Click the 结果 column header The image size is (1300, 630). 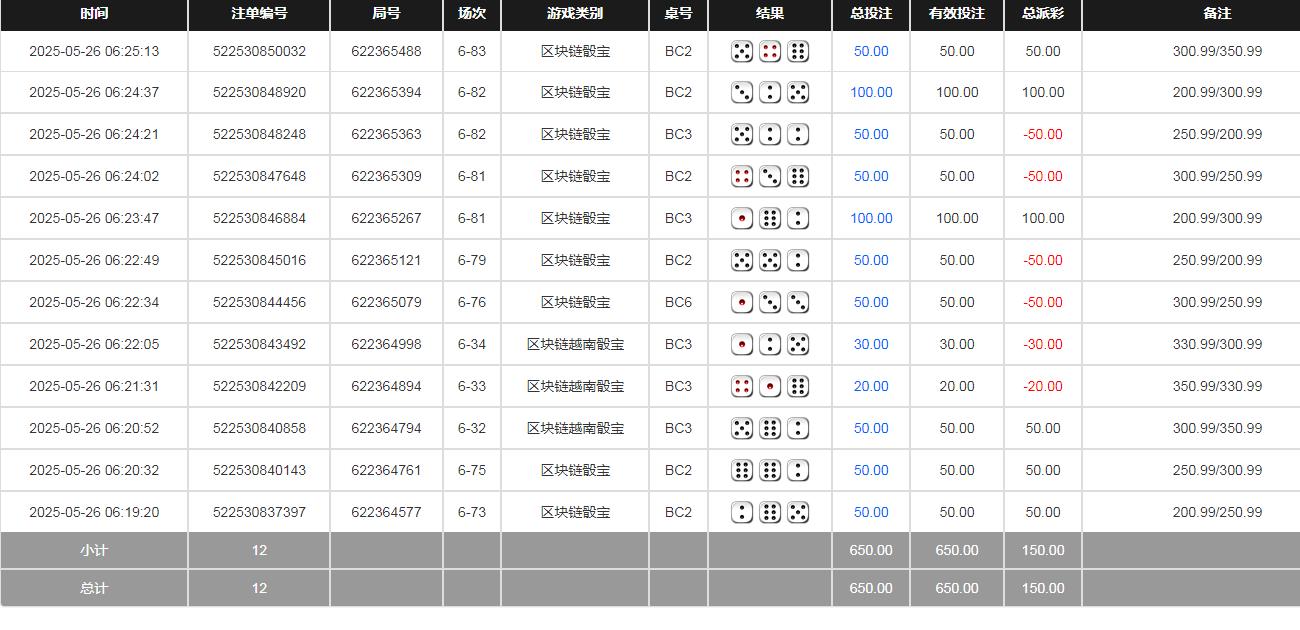[x=770, y=14]
